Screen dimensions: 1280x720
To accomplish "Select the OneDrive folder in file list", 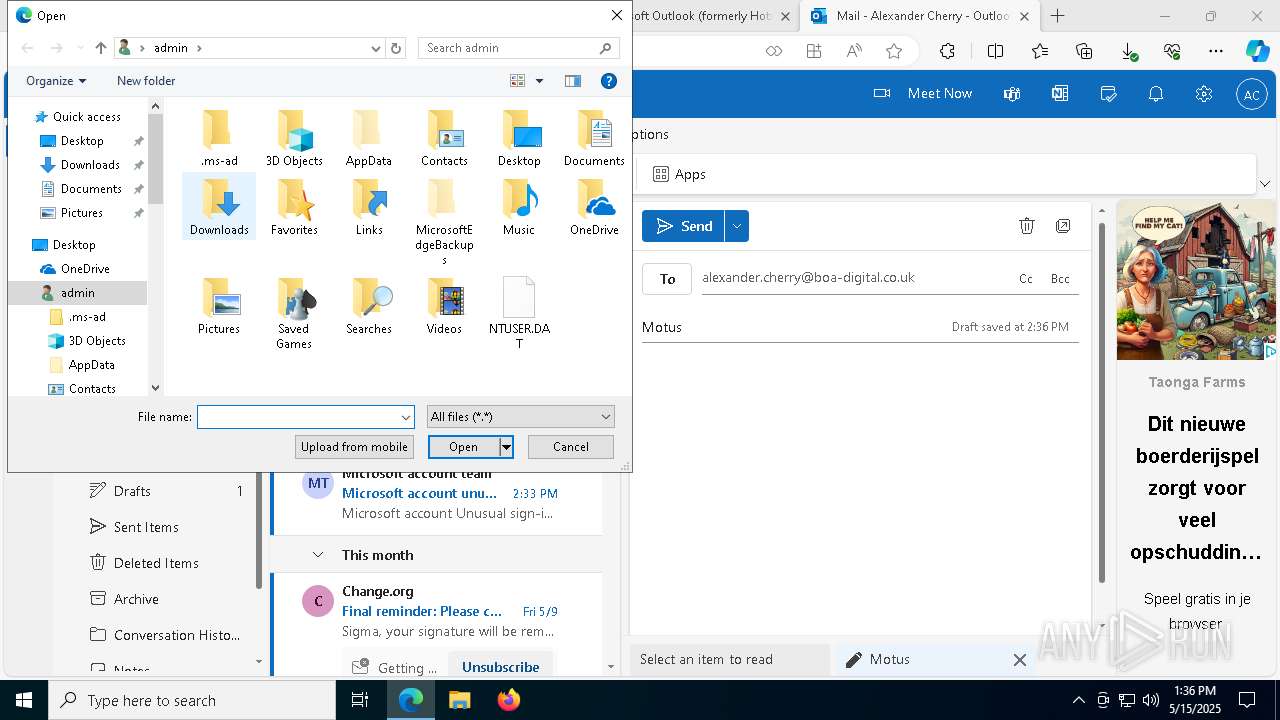I will pos(594,207).
